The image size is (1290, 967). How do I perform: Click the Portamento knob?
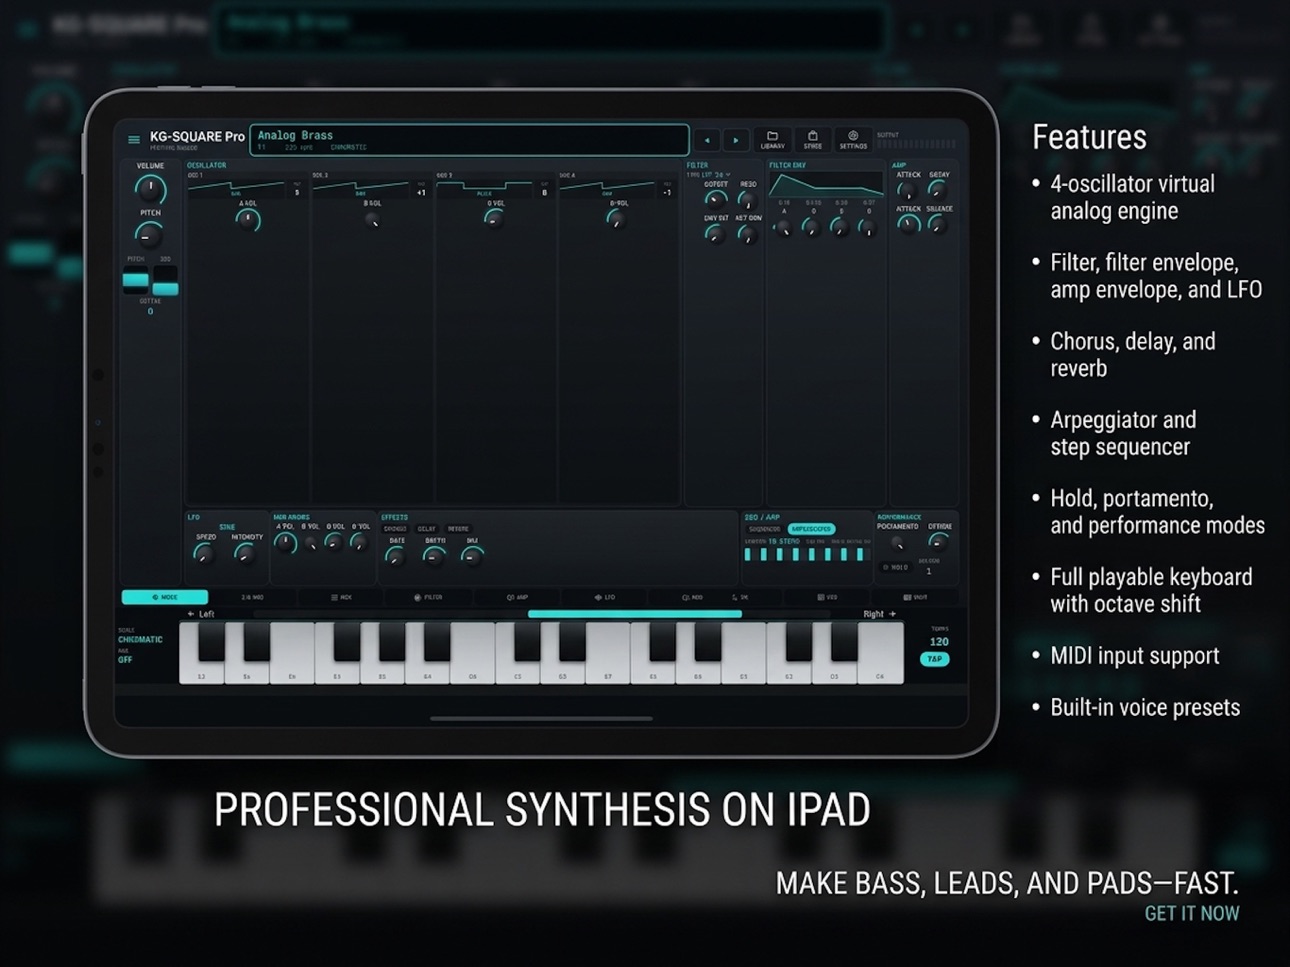click(897, 542)
